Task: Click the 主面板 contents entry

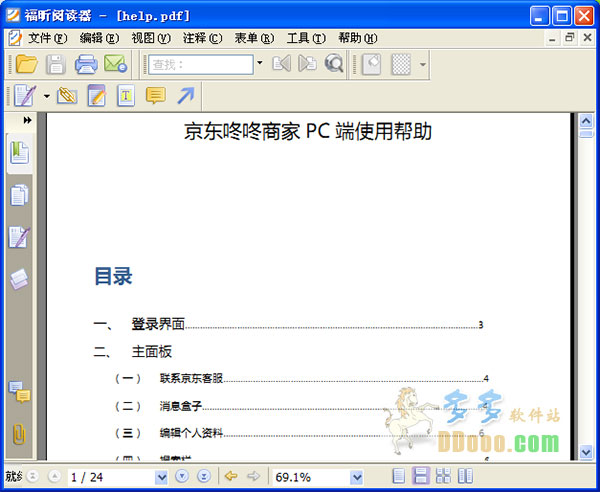Action: [x=152, y=352]
